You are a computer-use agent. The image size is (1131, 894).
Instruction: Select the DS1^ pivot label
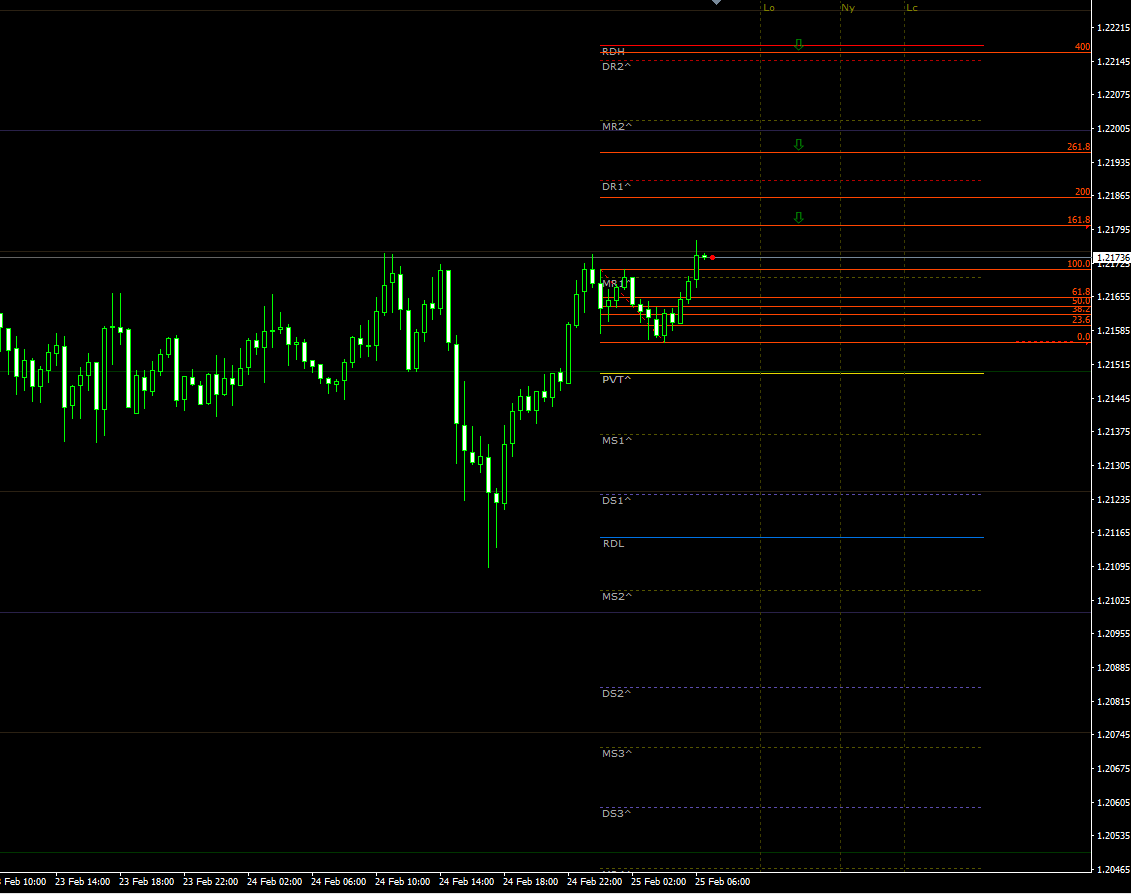tap(617, 500)
